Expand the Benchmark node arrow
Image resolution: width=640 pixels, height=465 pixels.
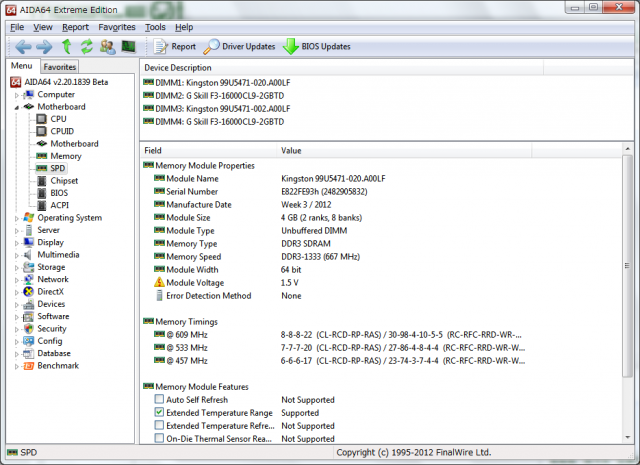click(x=17, y=366)
